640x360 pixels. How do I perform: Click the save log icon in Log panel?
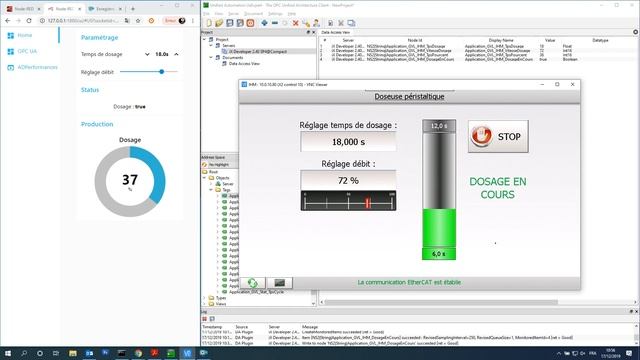(212, 319)
